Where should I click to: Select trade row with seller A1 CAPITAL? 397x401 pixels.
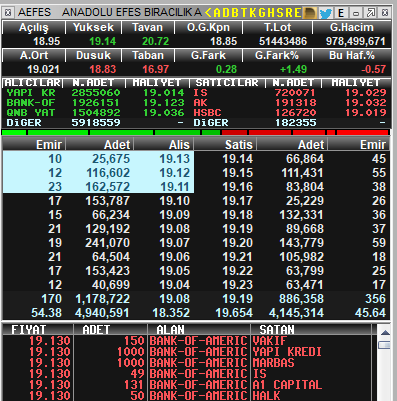pyautogui.click(x=187, y=385)
